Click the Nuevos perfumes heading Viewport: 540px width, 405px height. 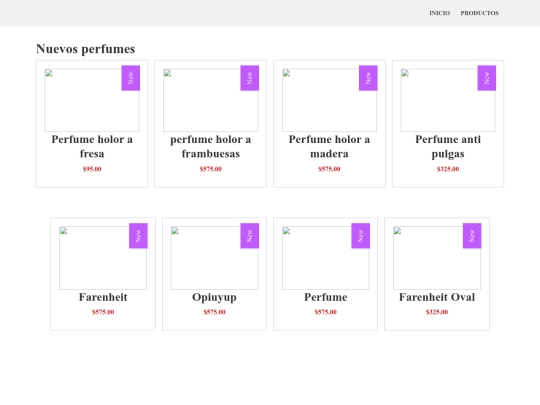coord(85,49)
